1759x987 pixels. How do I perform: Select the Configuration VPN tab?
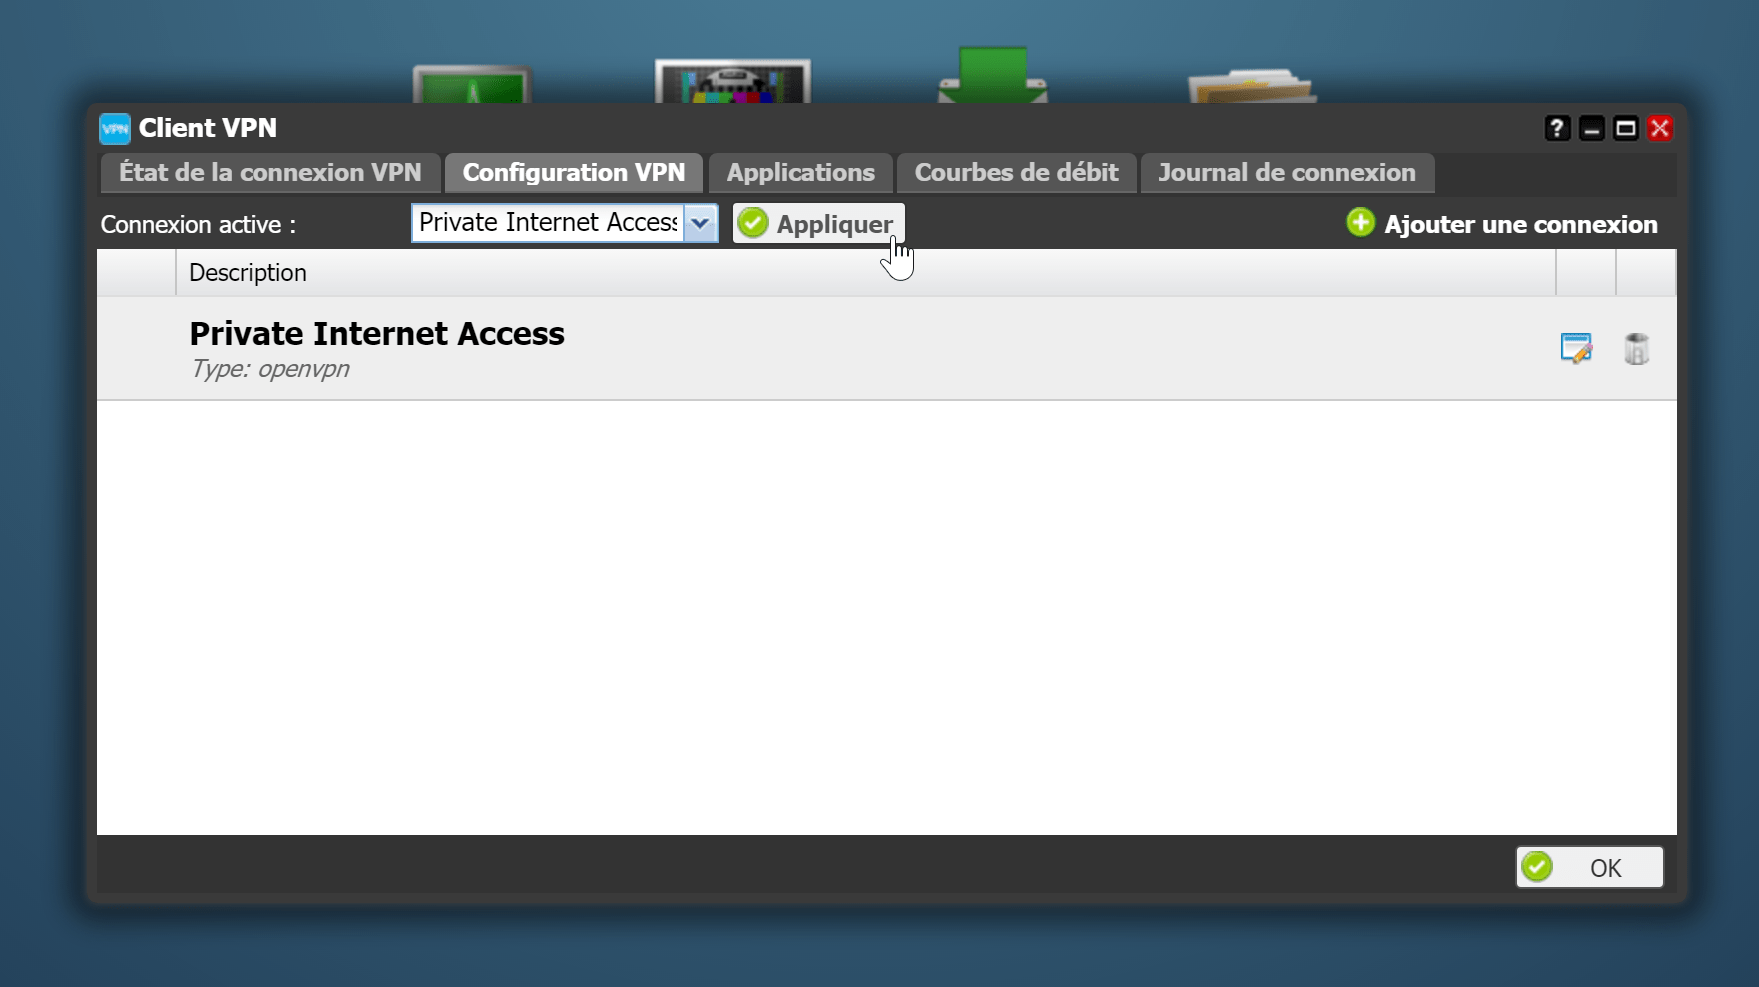click(574, 173)
